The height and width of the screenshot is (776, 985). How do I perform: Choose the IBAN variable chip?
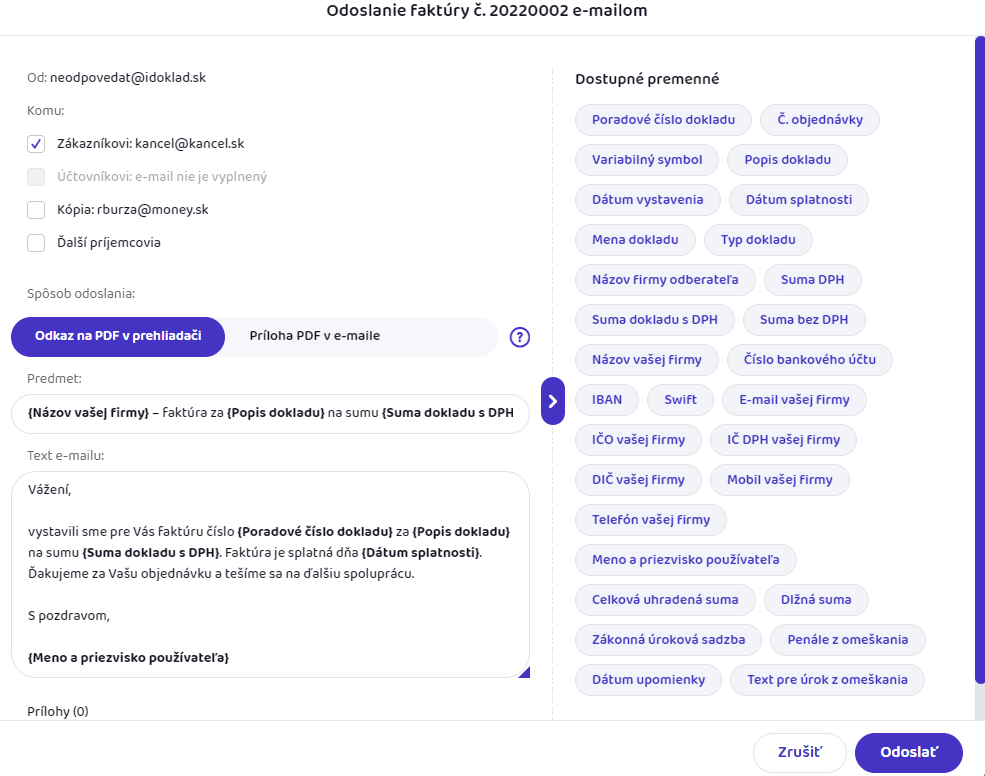(x=607, y=400)
